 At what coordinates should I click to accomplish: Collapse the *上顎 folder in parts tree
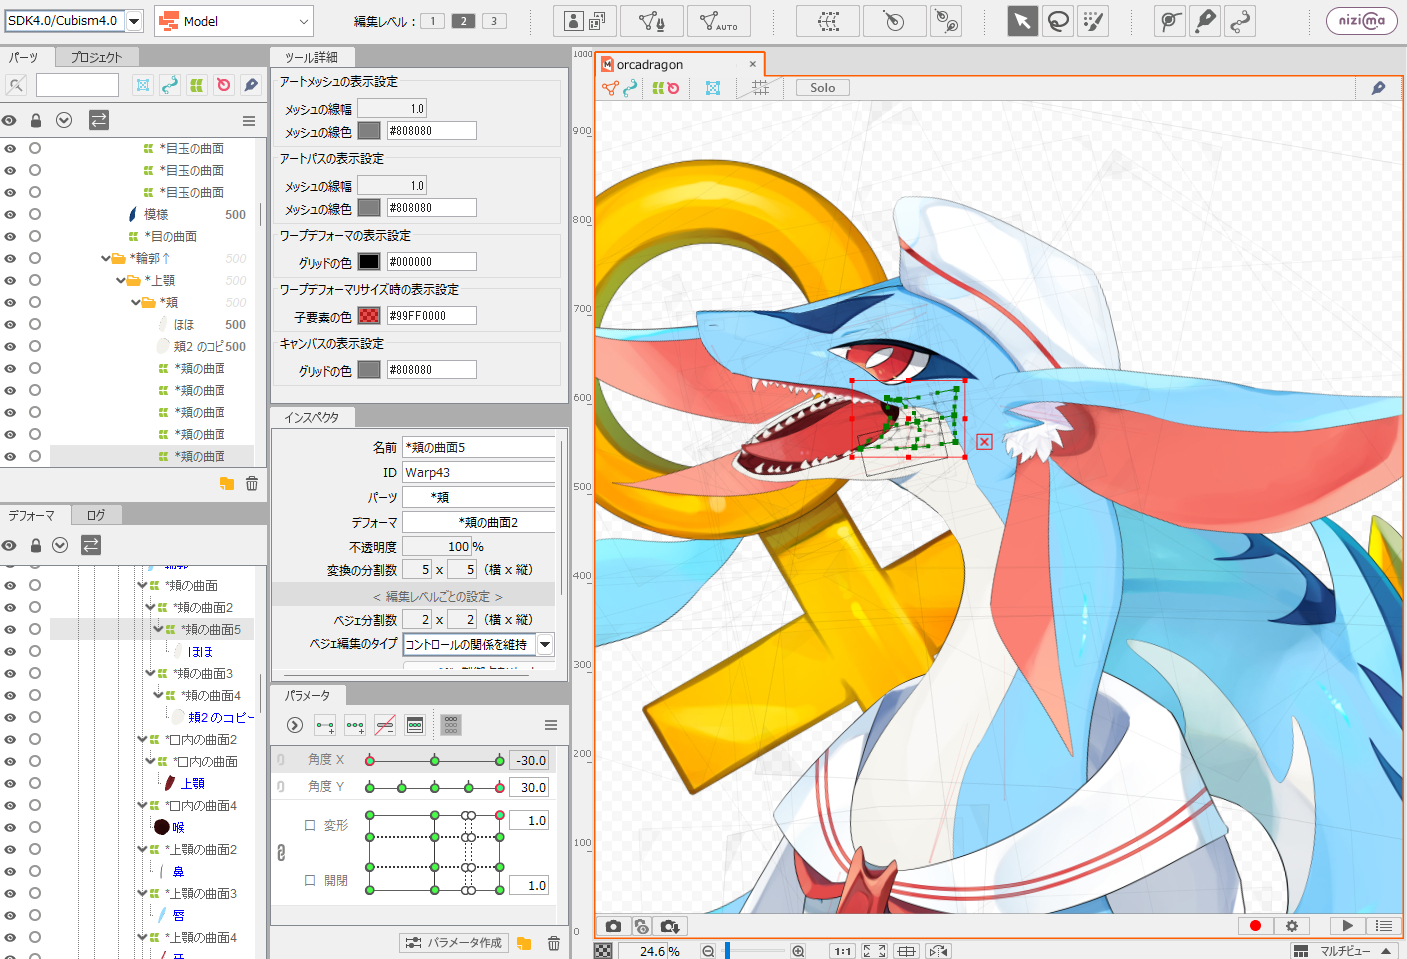pyautogui.click(x=121, y=280)
